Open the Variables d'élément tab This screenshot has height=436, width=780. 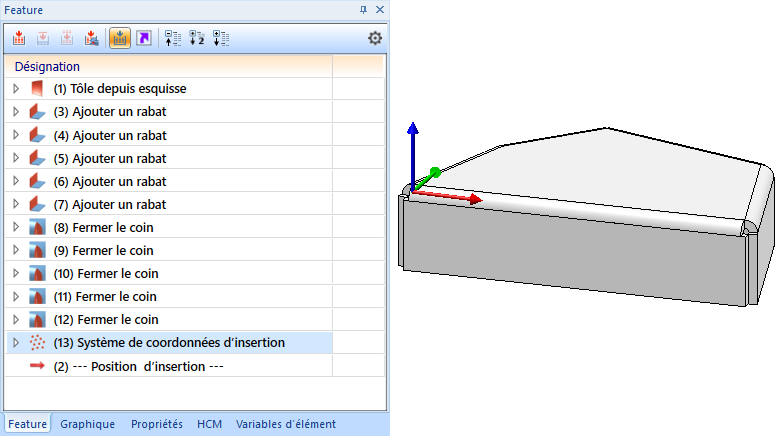point(286,424)
